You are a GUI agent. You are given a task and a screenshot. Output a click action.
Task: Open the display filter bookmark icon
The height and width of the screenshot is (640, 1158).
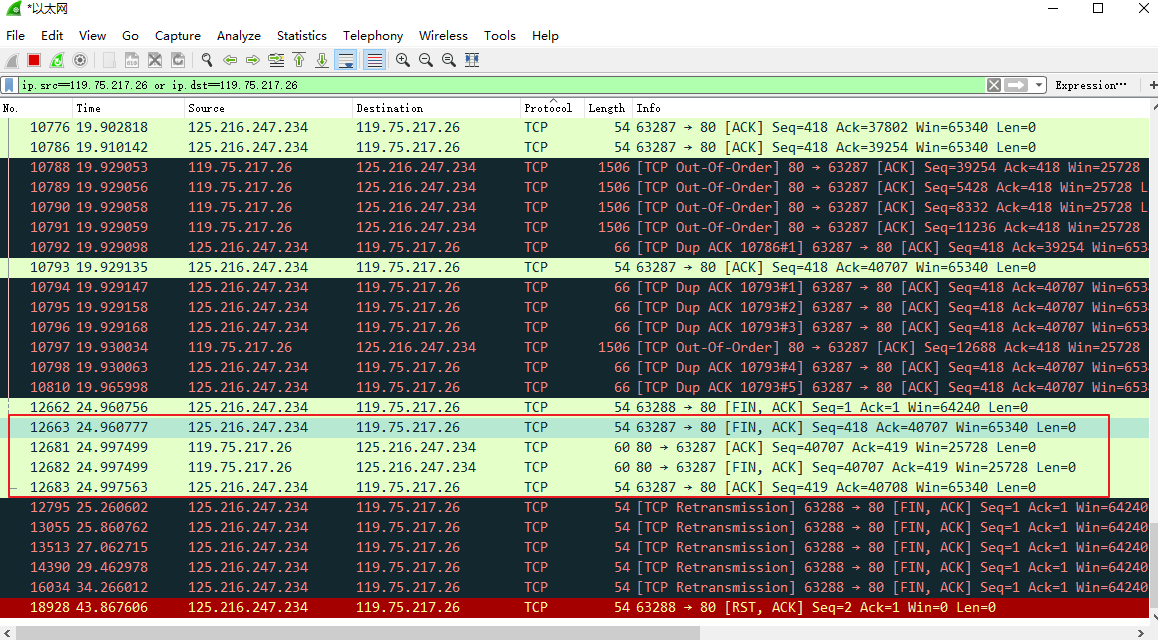pos(10,86)
